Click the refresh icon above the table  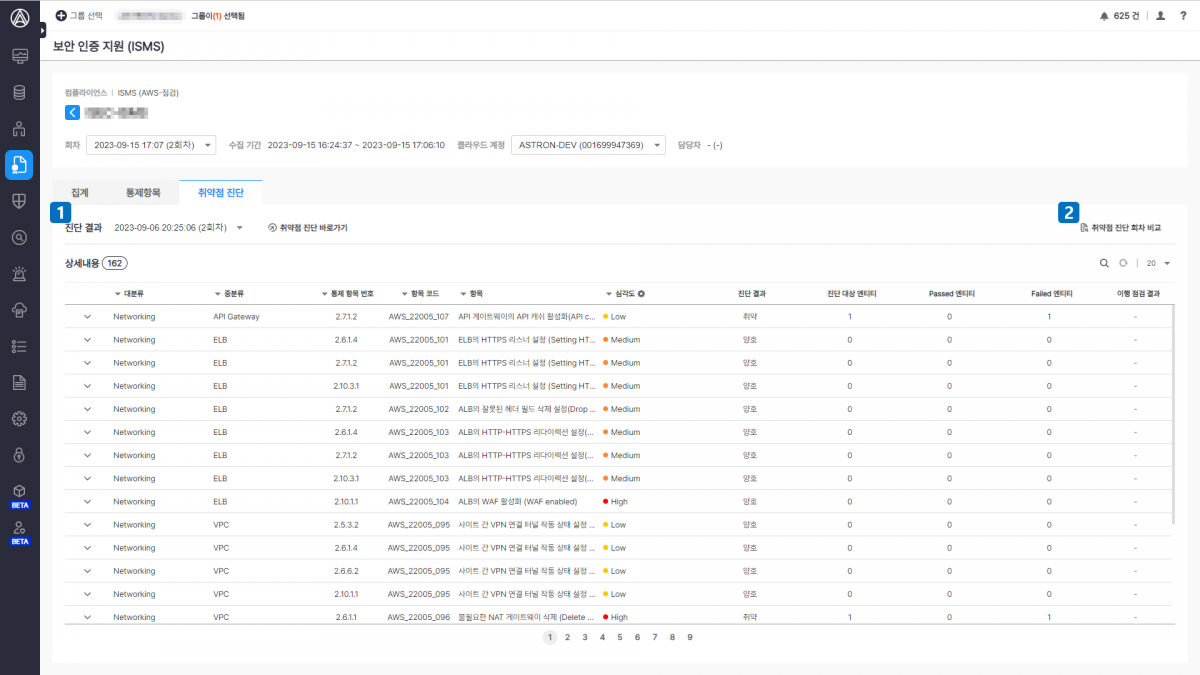pyautogui.click(x=1123, y=263)
